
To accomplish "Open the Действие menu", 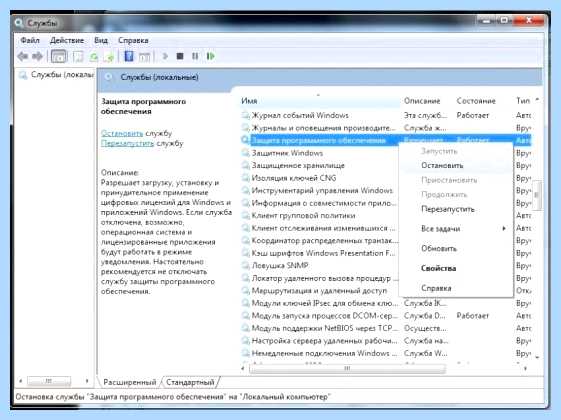I will click(x=67, y=40).
